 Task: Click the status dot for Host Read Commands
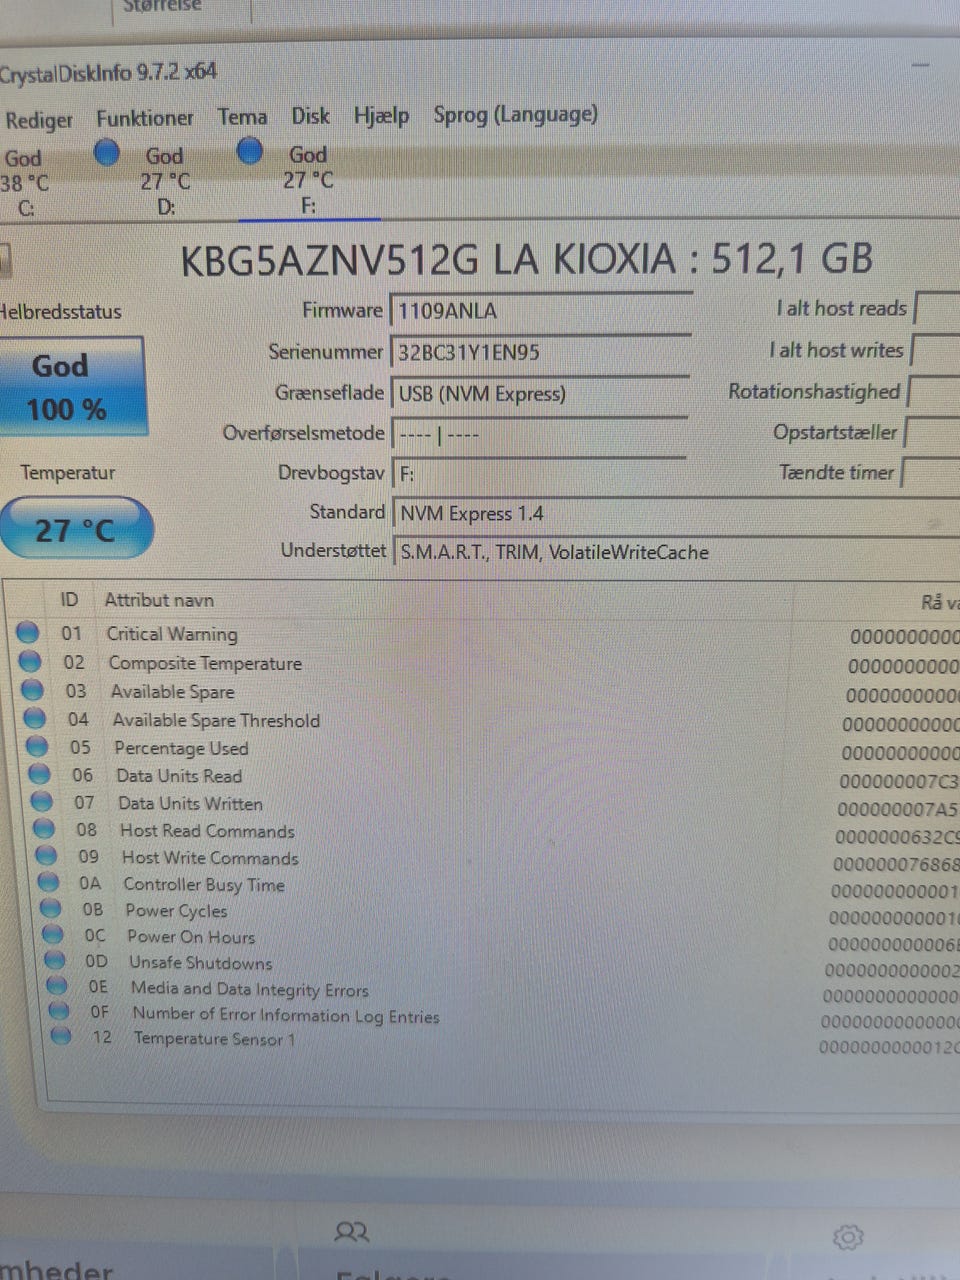[44, 829]
